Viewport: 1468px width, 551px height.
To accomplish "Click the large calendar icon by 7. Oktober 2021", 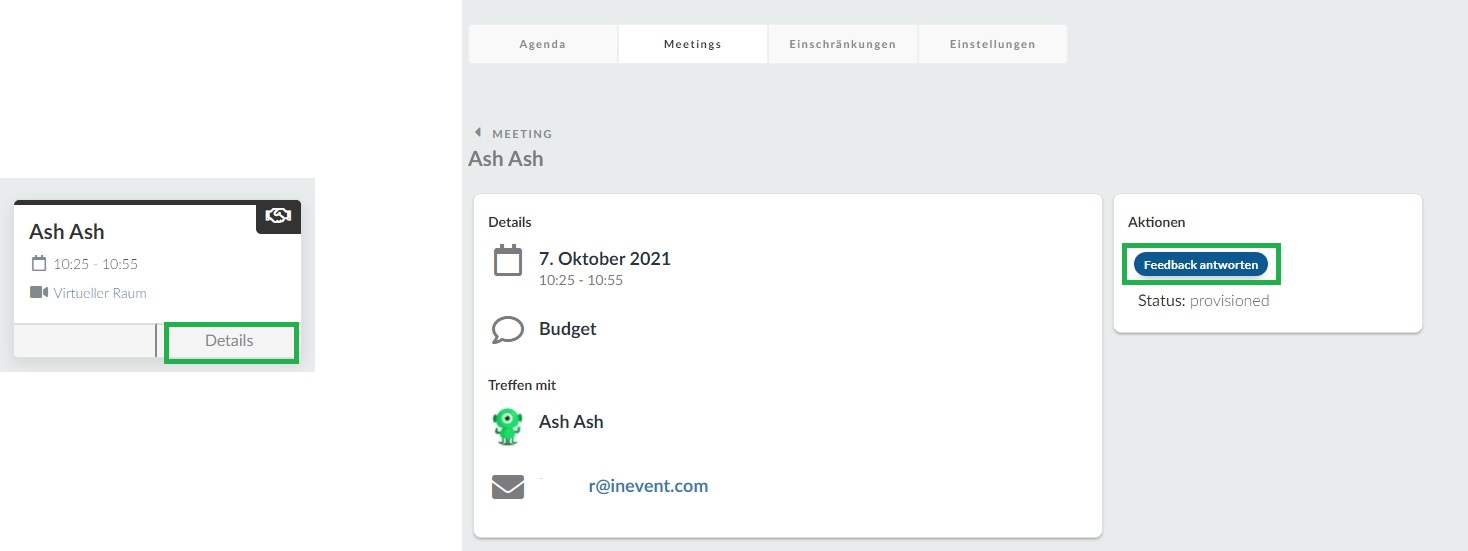I will pyautogui.click(x=508, y=261).
